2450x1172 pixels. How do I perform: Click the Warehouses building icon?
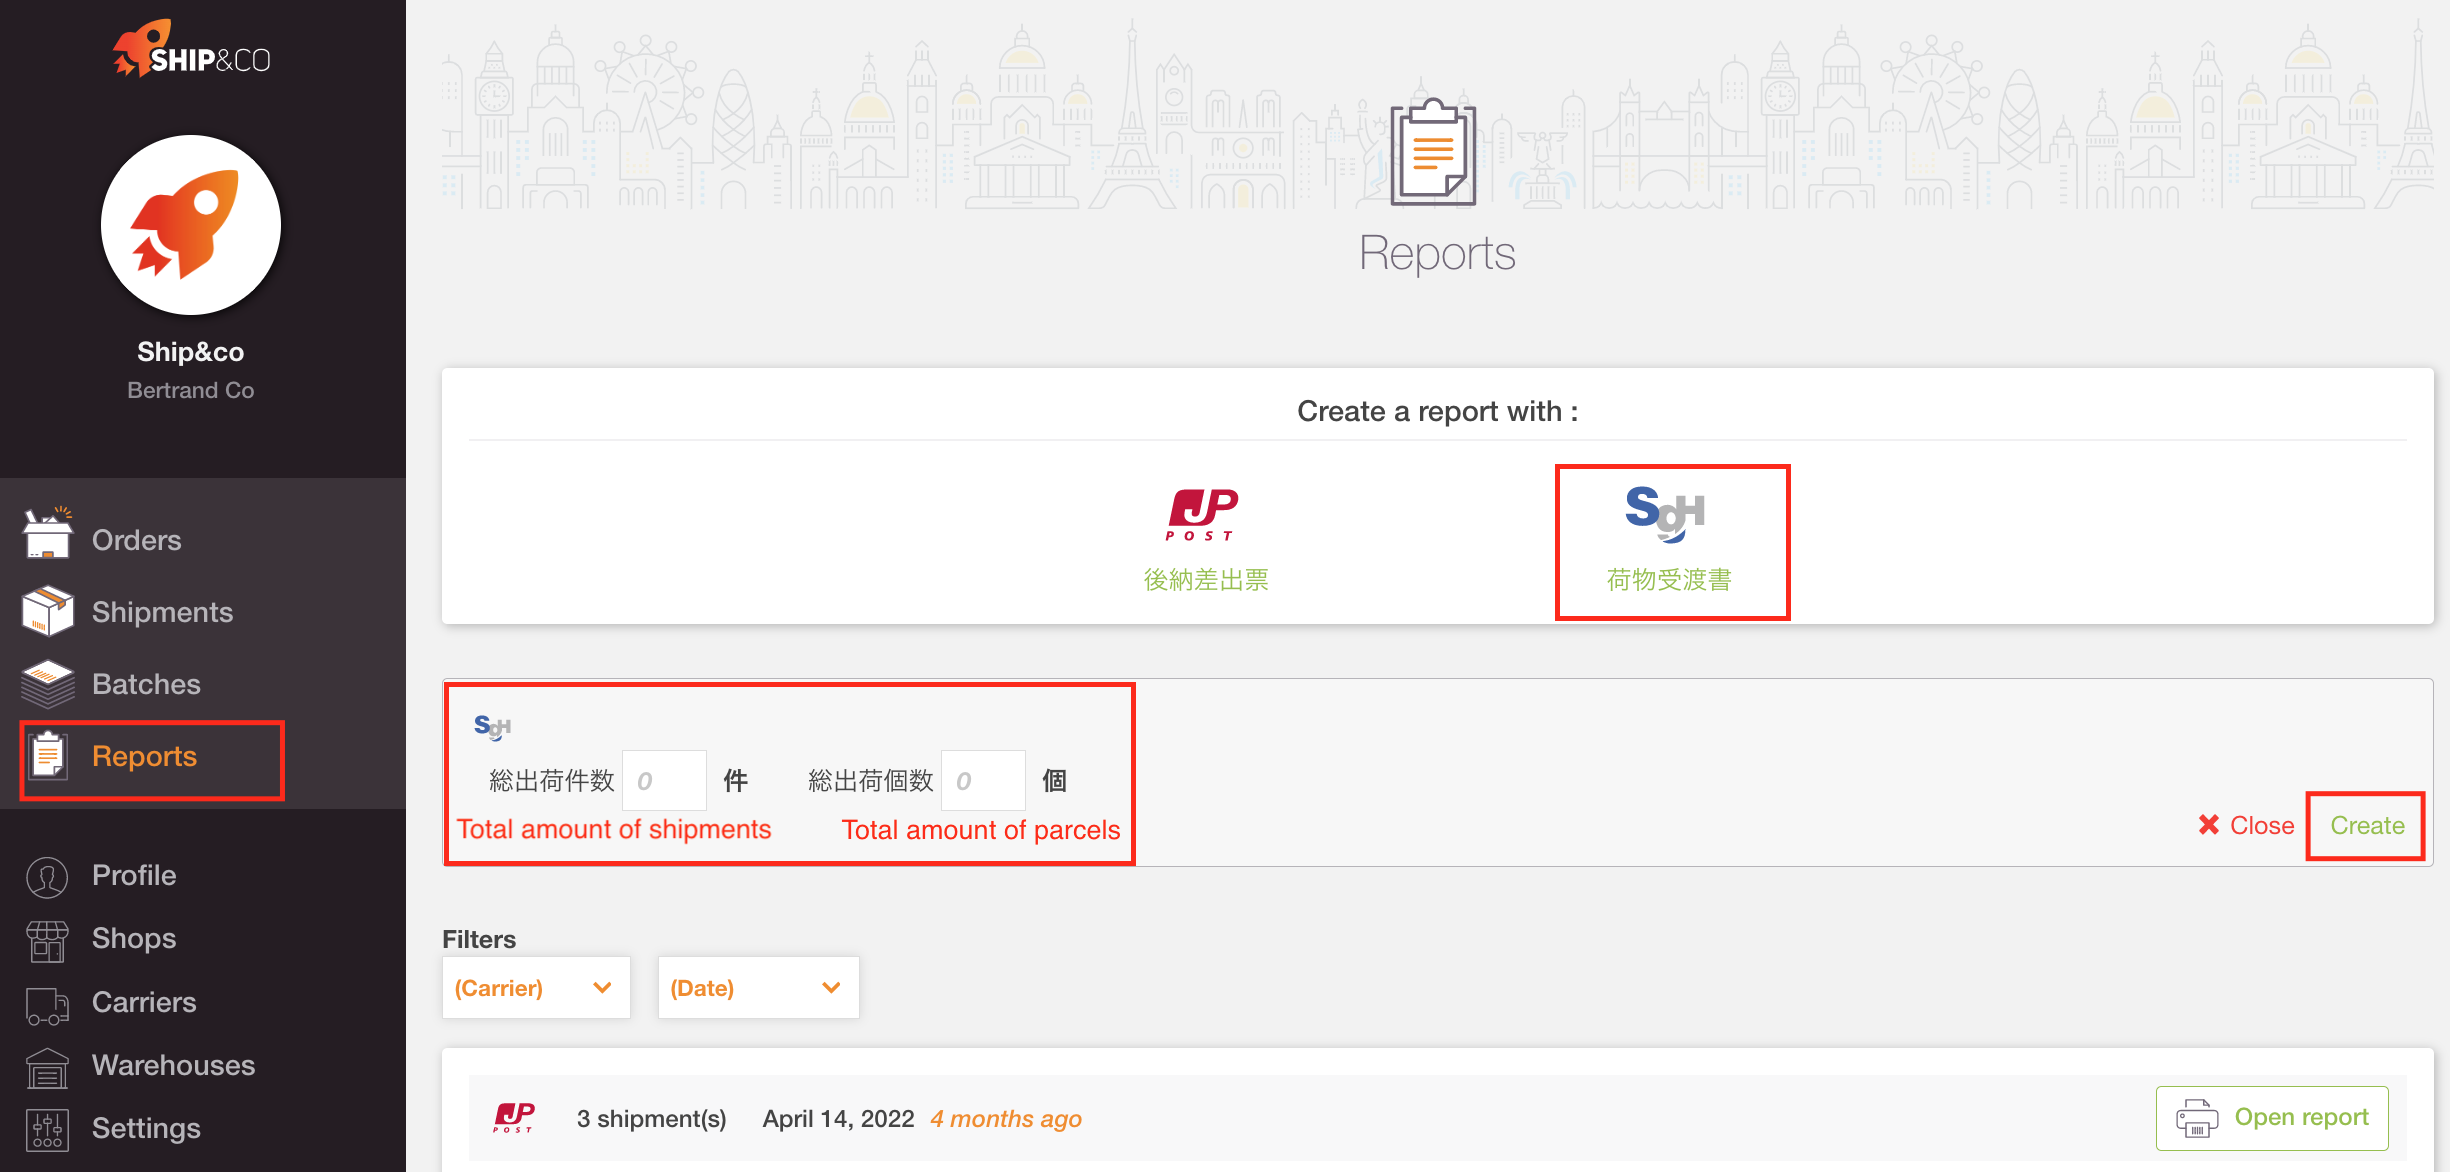coord(47,1068)
